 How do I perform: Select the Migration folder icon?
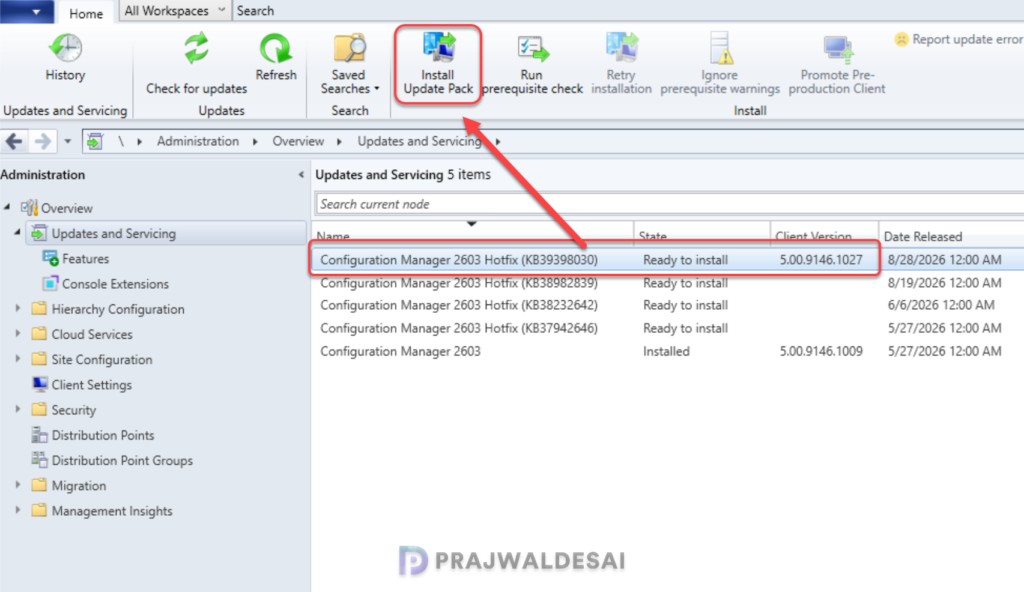pyautogui.click(x=39, y=485)
